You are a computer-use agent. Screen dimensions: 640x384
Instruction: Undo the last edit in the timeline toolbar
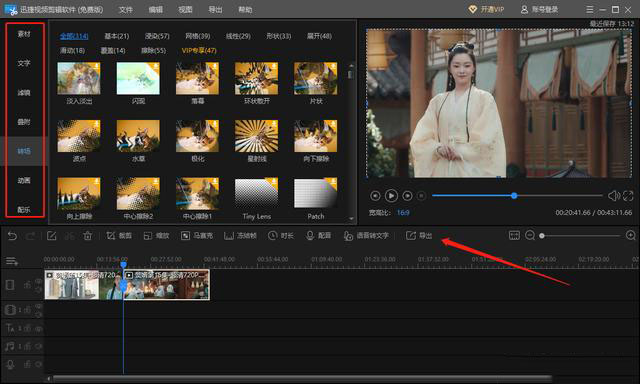point(12,236)
